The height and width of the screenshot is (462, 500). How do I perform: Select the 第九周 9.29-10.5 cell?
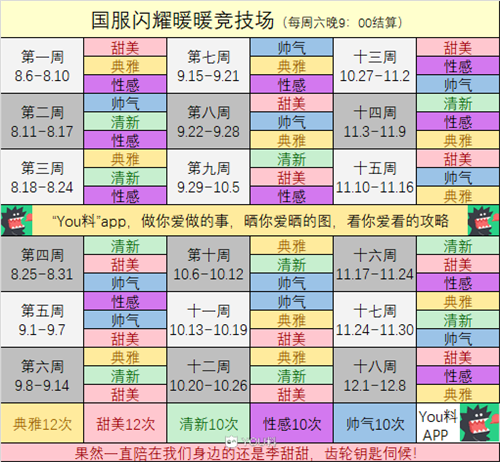click(x=208, y=177)
